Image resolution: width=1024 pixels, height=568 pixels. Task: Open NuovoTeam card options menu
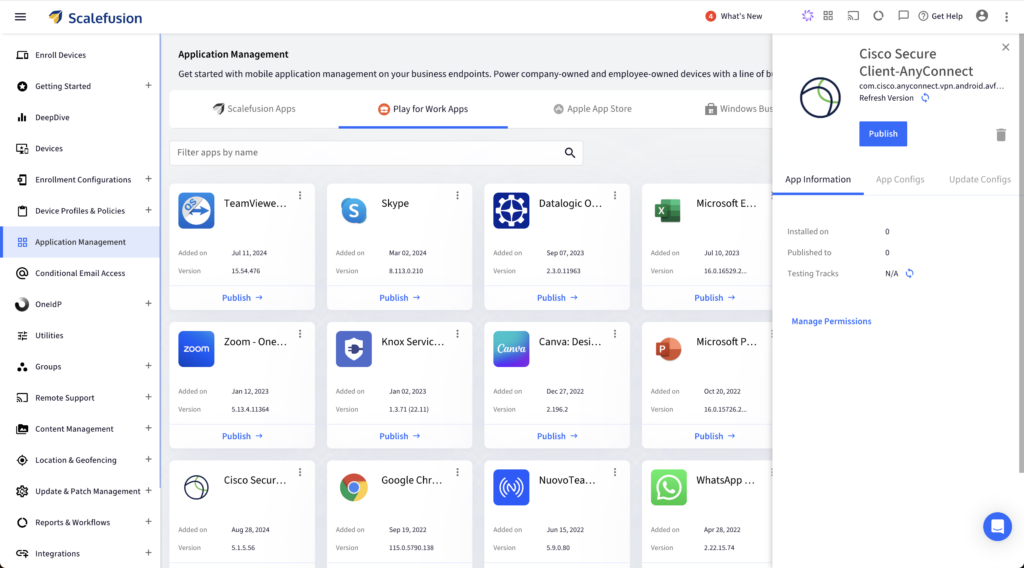pos(615,472)
